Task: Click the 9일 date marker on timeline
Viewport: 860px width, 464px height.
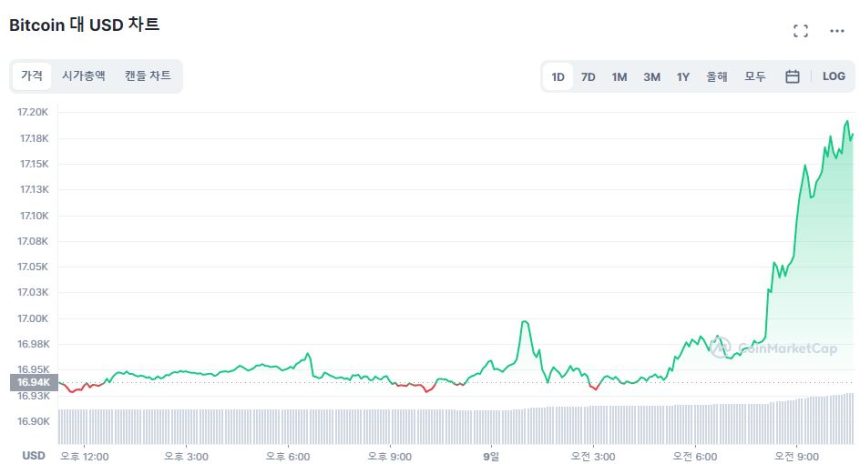Action: [x=491, y=456]
